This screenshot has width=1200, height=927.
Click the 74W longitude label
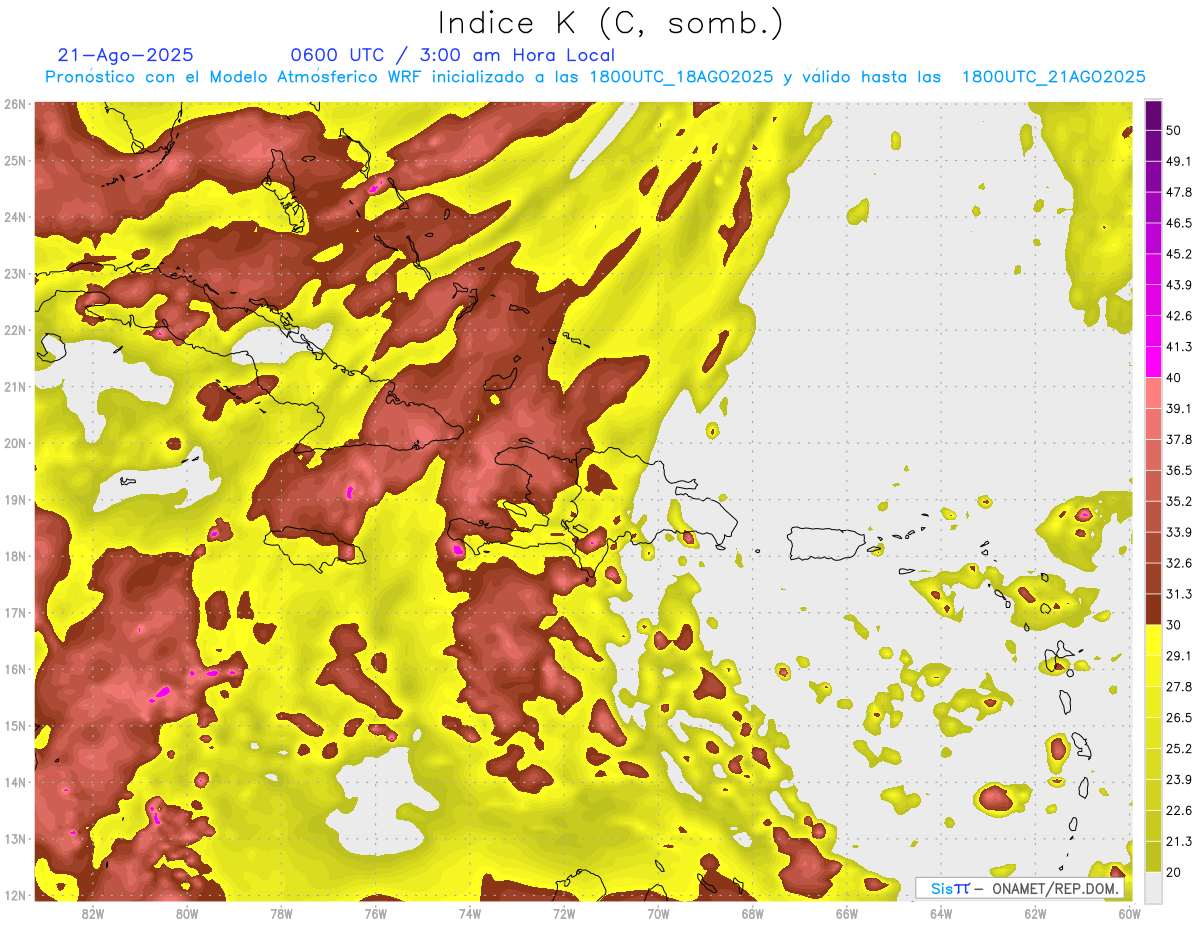pos(470,913)
